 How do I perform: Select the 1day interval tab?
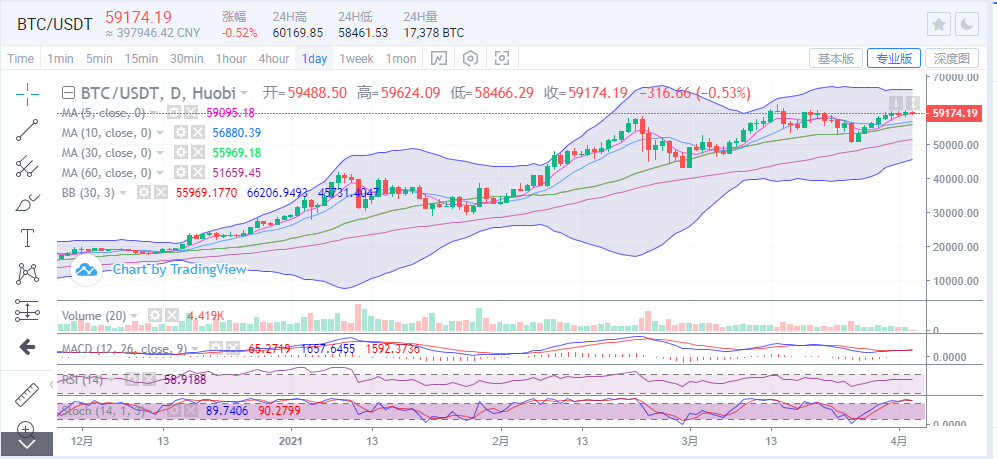(314, 58)
